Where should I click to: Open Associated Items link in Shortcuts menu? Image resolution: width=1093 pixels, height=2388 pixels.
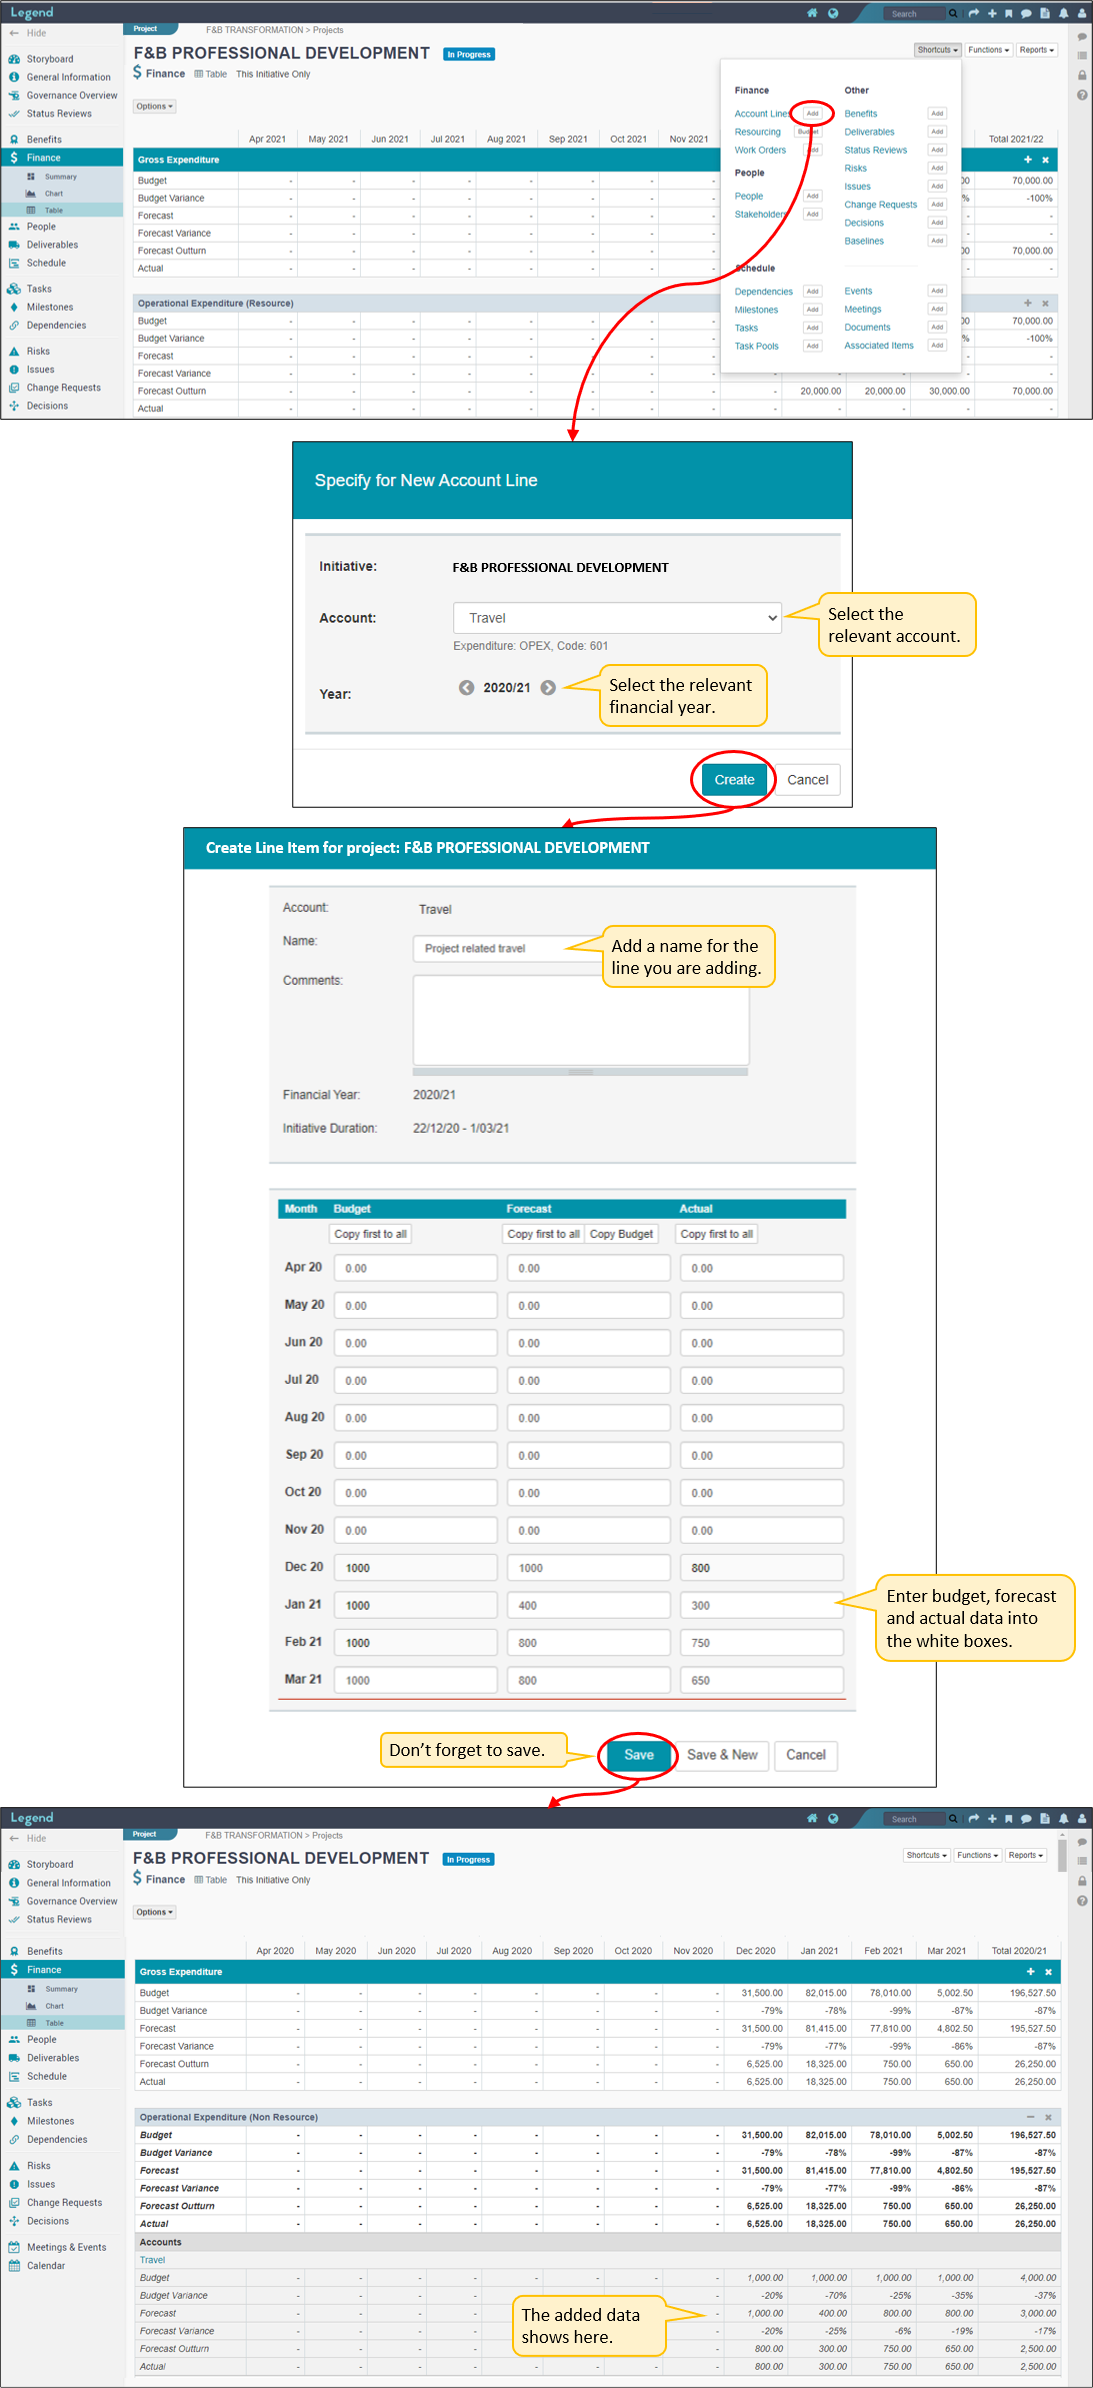click(x=879, y=345)
